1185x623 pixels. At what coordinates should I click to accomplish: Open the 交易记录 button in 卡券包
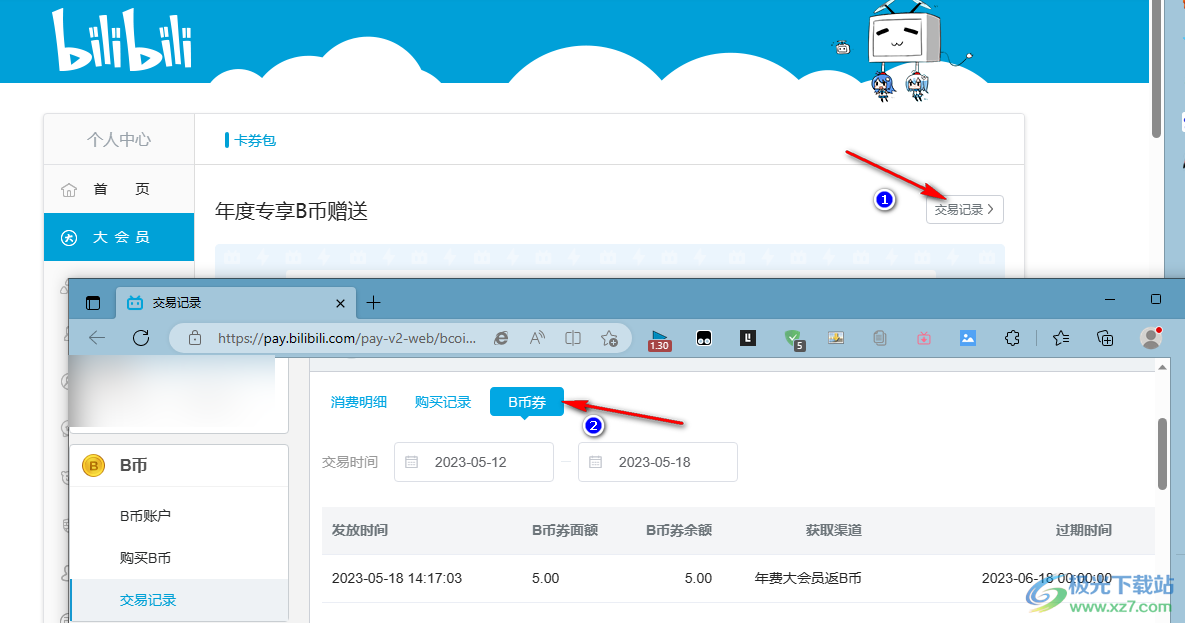pos(964,209)
